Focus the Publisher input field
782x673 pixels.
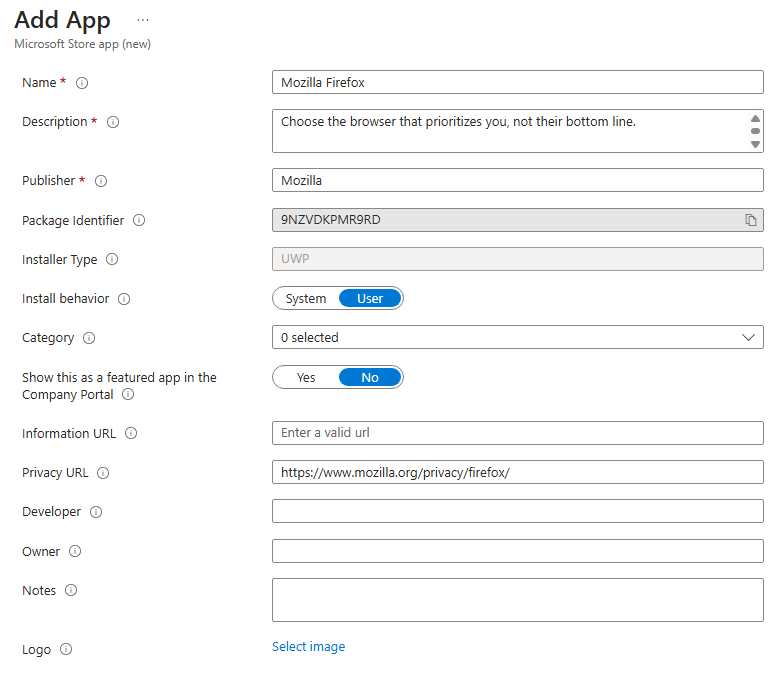(518, 180)
